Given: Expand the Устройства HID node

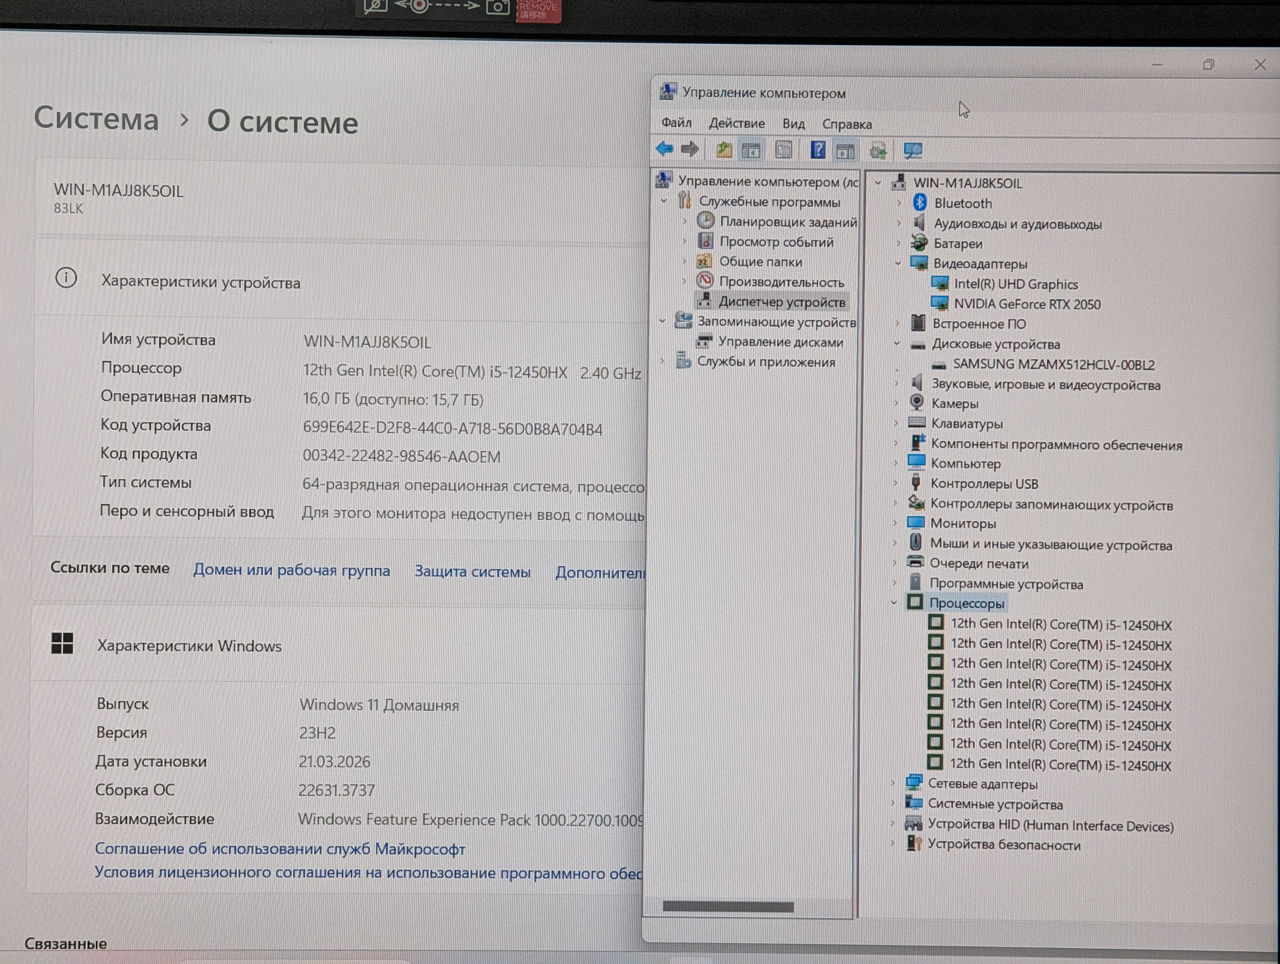Looking at the screenshot, I should tap(893, 823).
